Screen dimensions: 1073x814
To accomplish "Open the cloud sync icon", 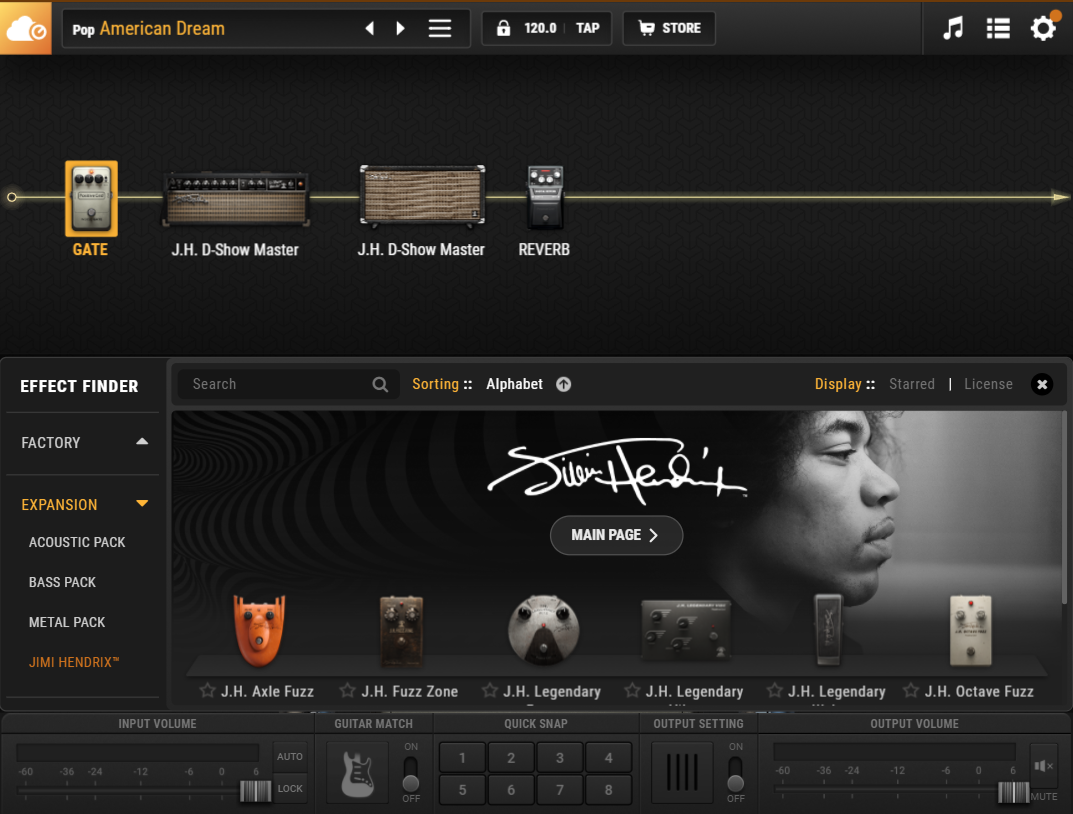I will click(x=25, y=28).
